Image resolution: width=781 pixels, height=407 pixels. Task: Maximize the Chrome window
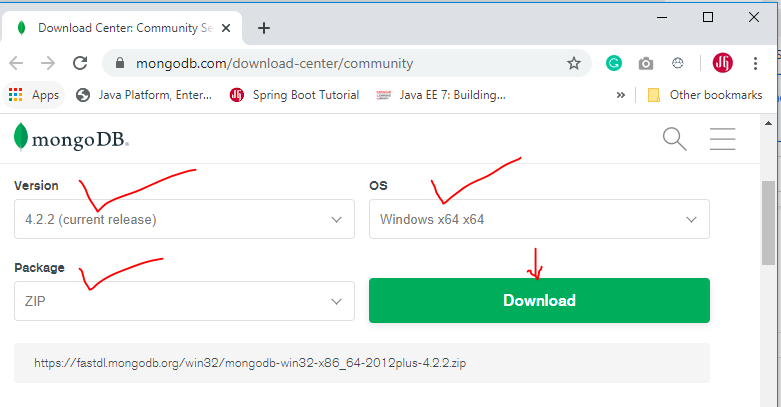point(708,17)
